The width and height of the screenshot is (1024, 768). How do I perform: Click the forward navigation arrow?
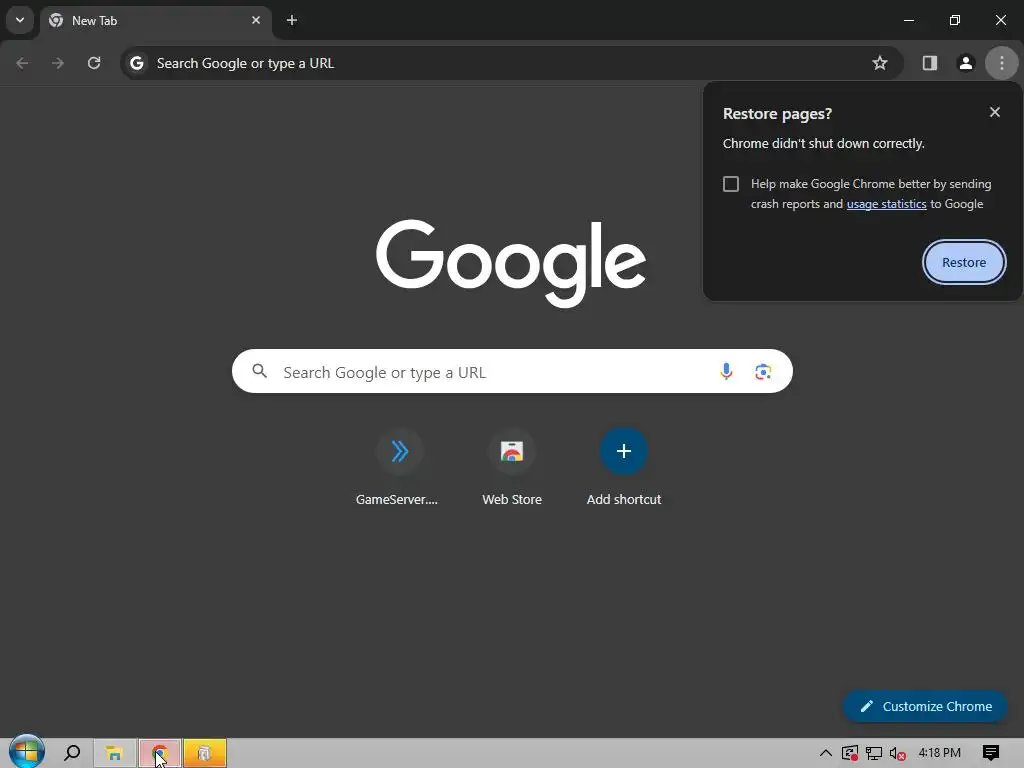58,63
